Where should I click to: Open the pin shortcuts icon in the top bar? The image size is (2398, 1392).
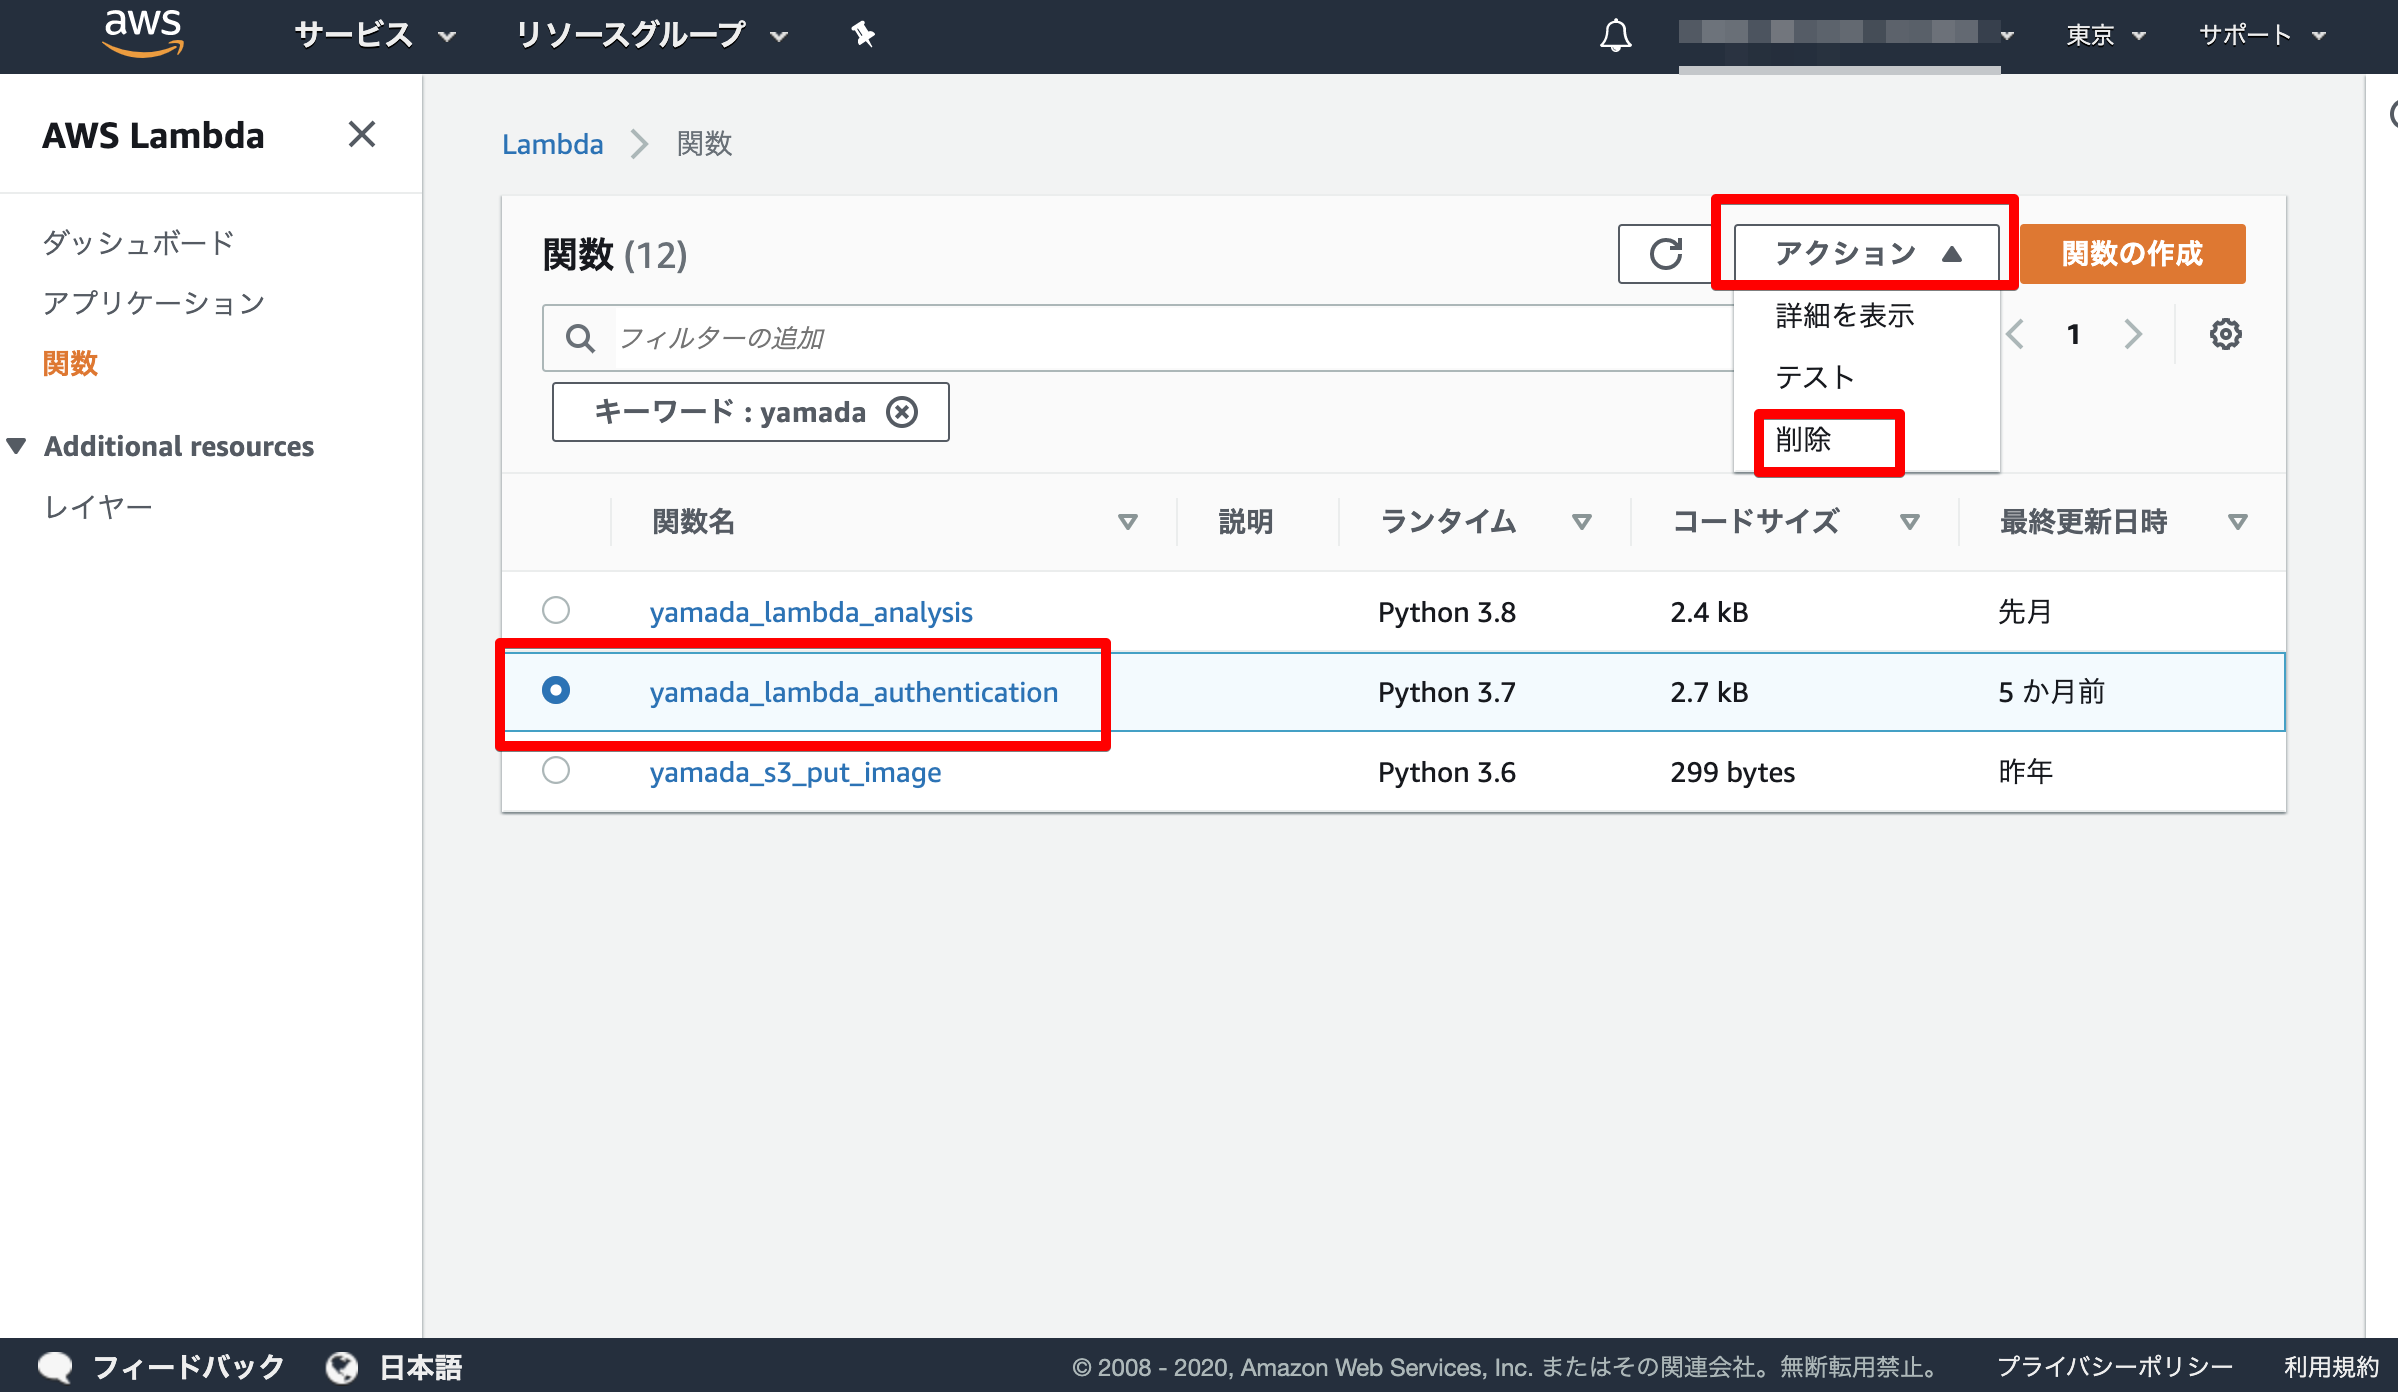(863, 35)
